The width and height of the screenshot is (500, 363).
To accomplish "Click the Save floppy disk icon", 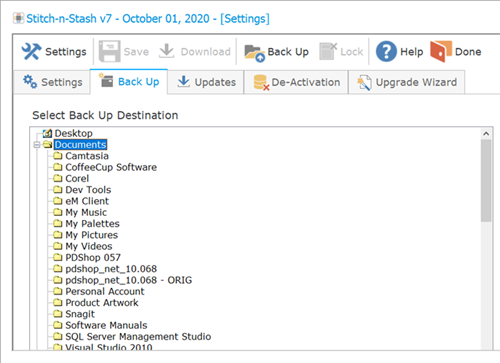I will [109, 51].
